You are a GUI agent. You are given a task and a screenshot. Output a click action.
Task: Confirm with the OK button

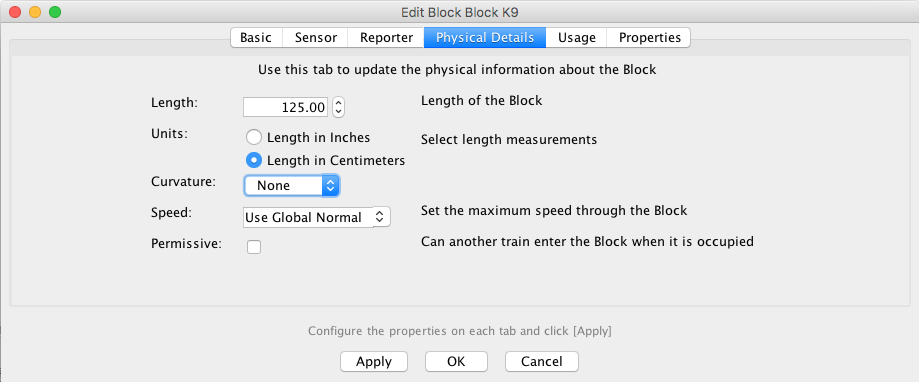tap(456, 361)
